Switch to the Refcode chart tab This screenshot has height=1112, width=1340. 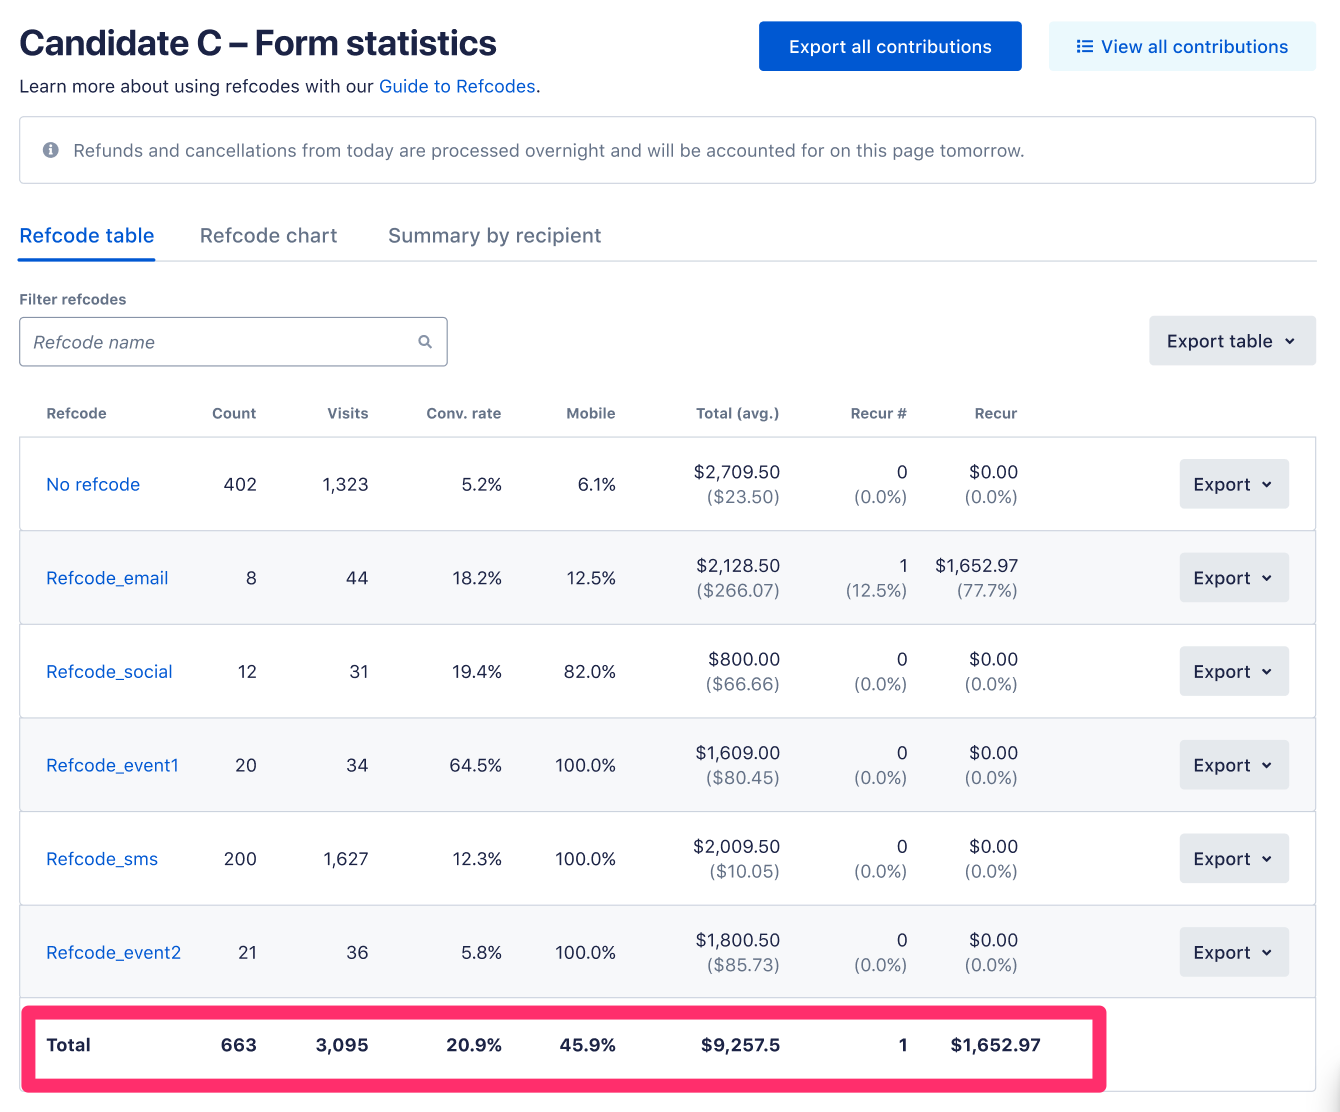click(268, 236)
